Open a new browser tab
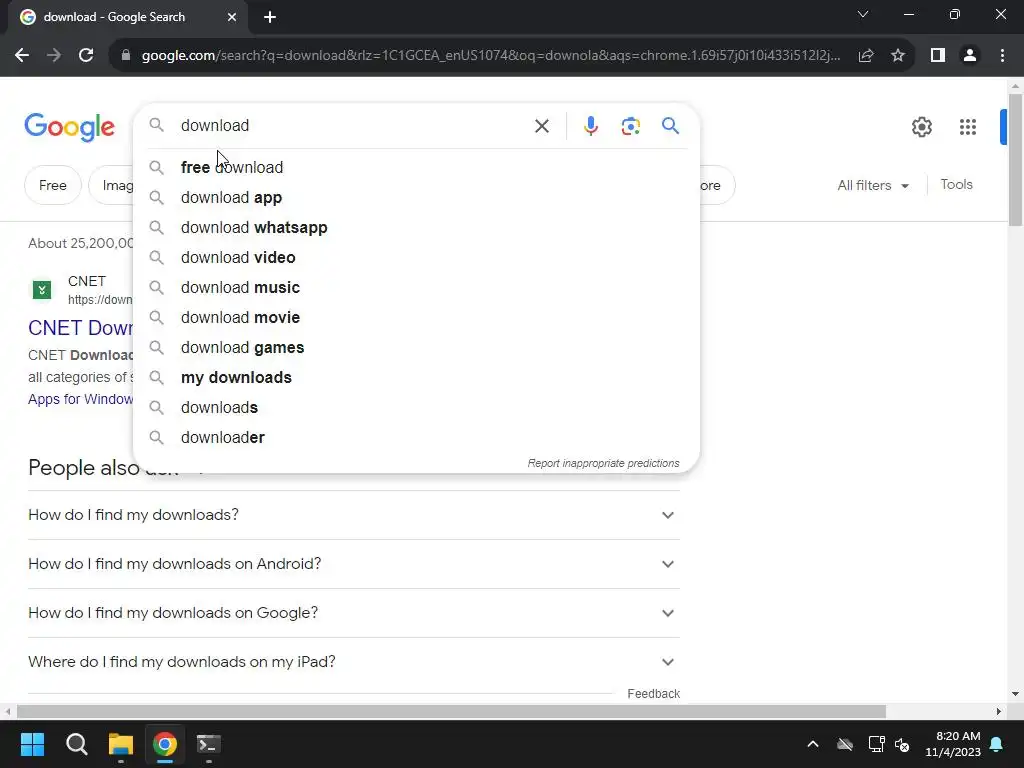This screenshot has width=1024, height=768. (270, 17)
